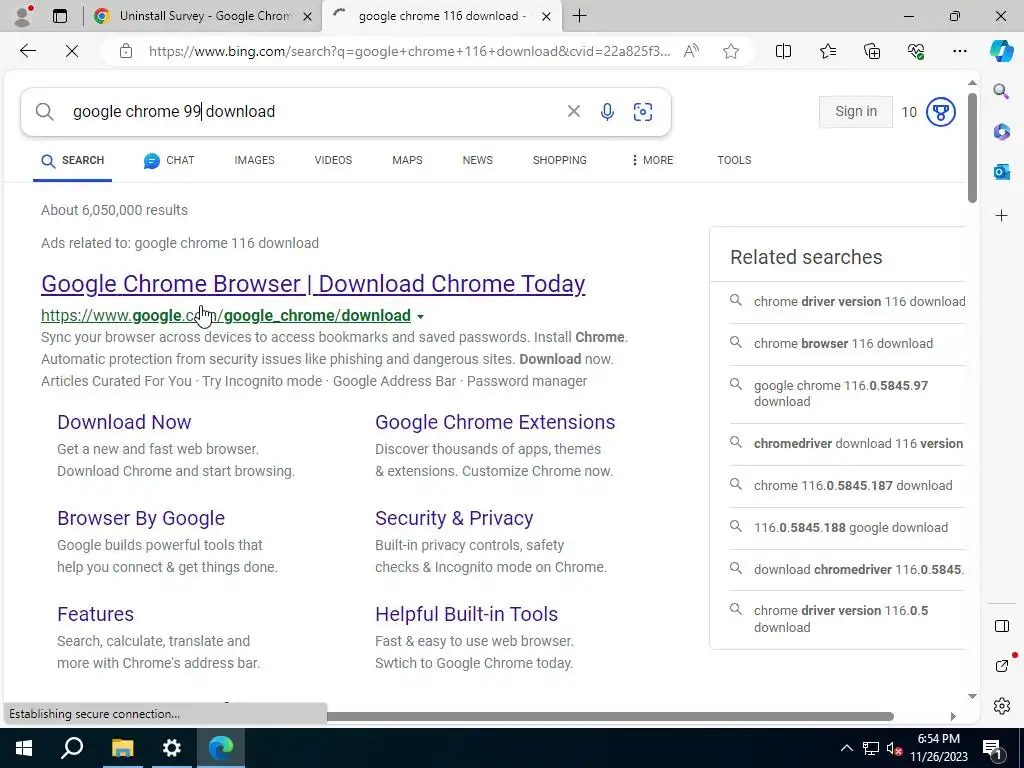Search using an image icon

643,112
